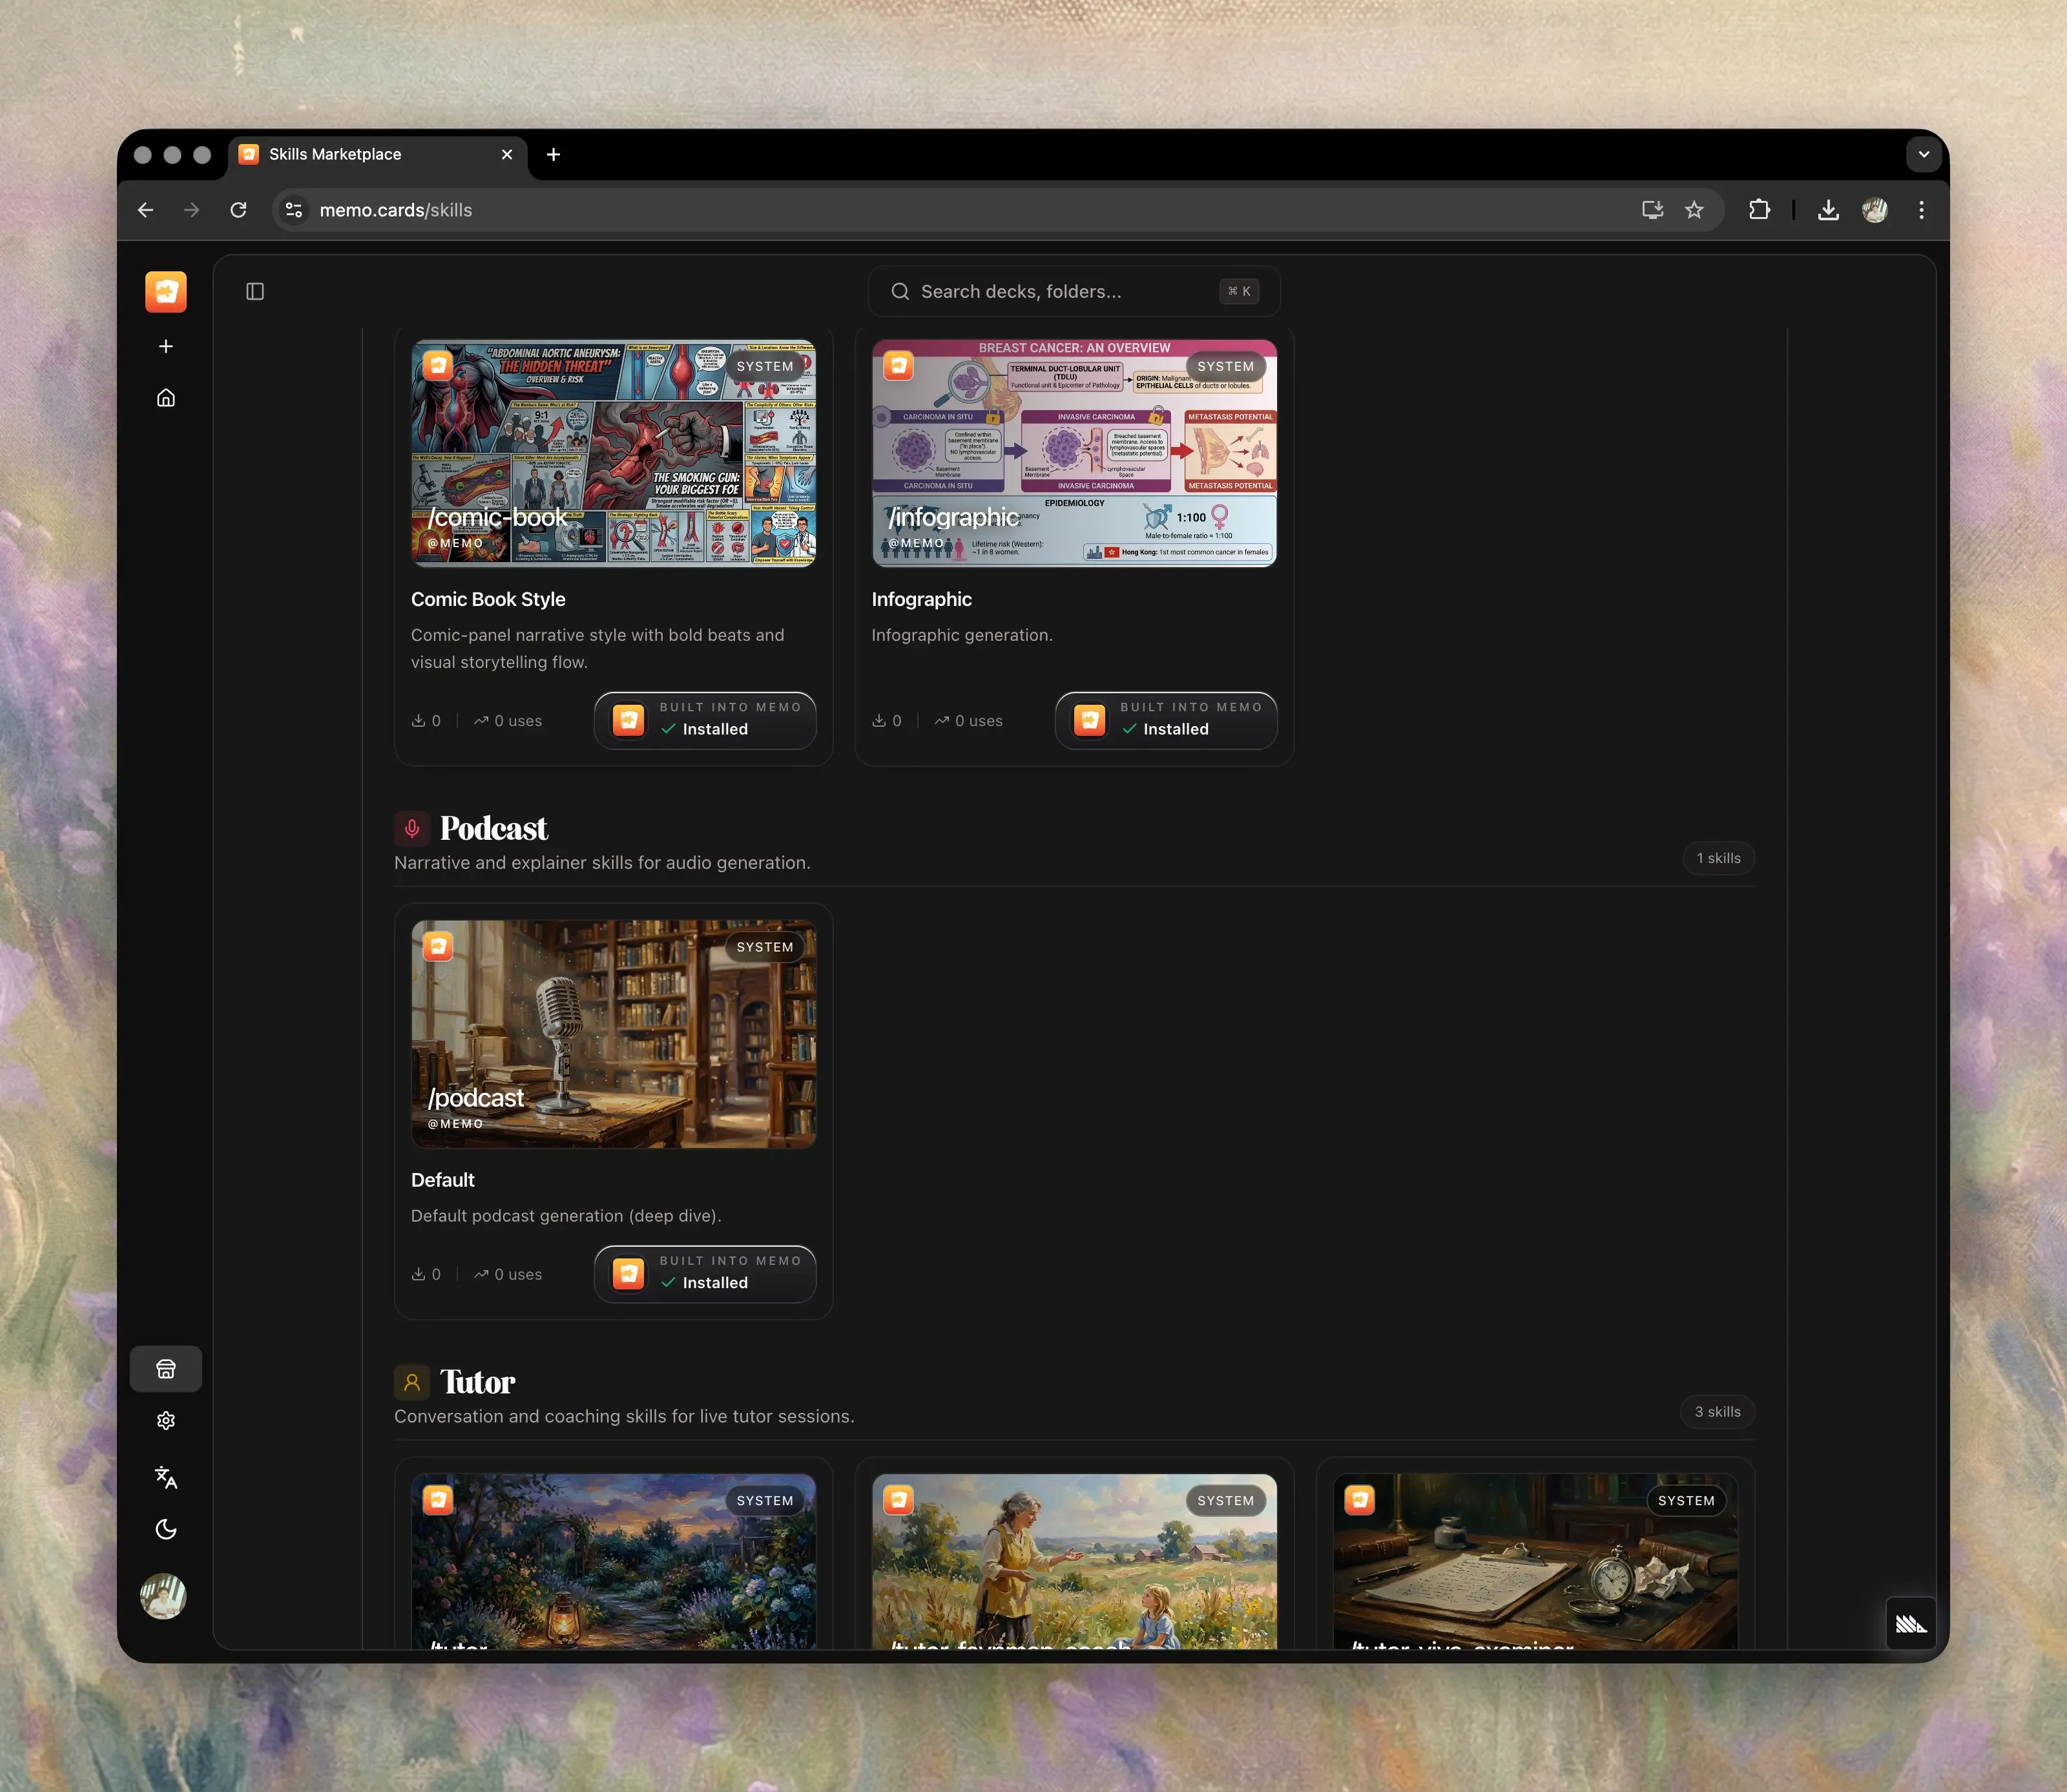Viewport: 2067px width, 1792px height.
Task: Click the plus icon in the sidebar
Action: pos(166,346)
